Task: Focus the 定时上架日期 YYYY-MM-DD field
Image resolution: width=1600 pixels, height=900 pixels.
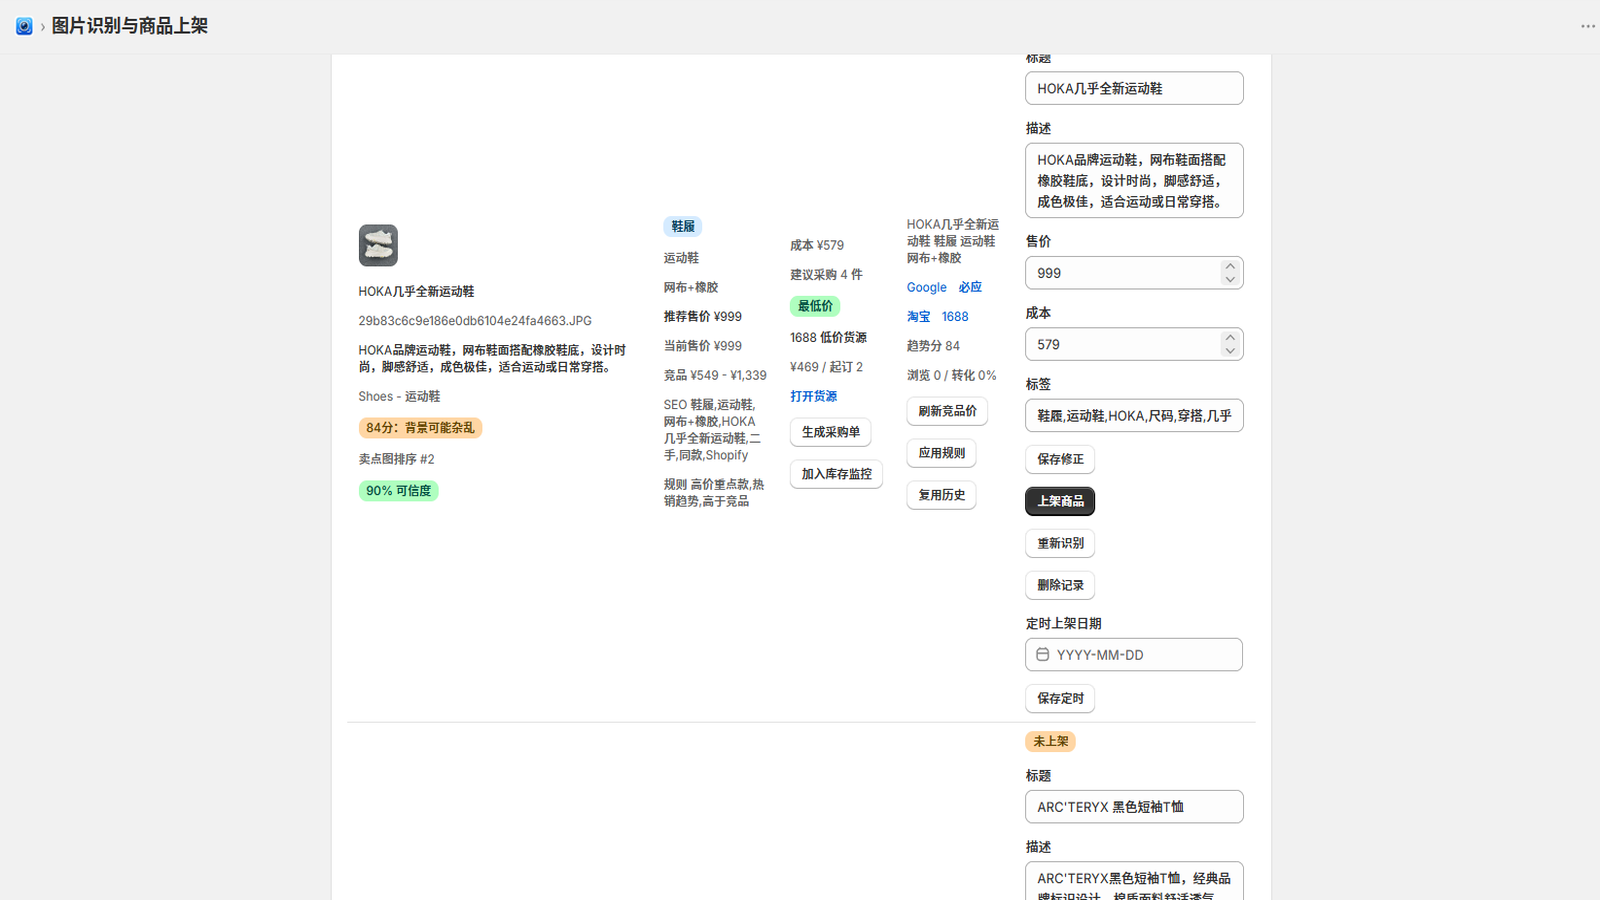Action: (x=1134, y=655)
